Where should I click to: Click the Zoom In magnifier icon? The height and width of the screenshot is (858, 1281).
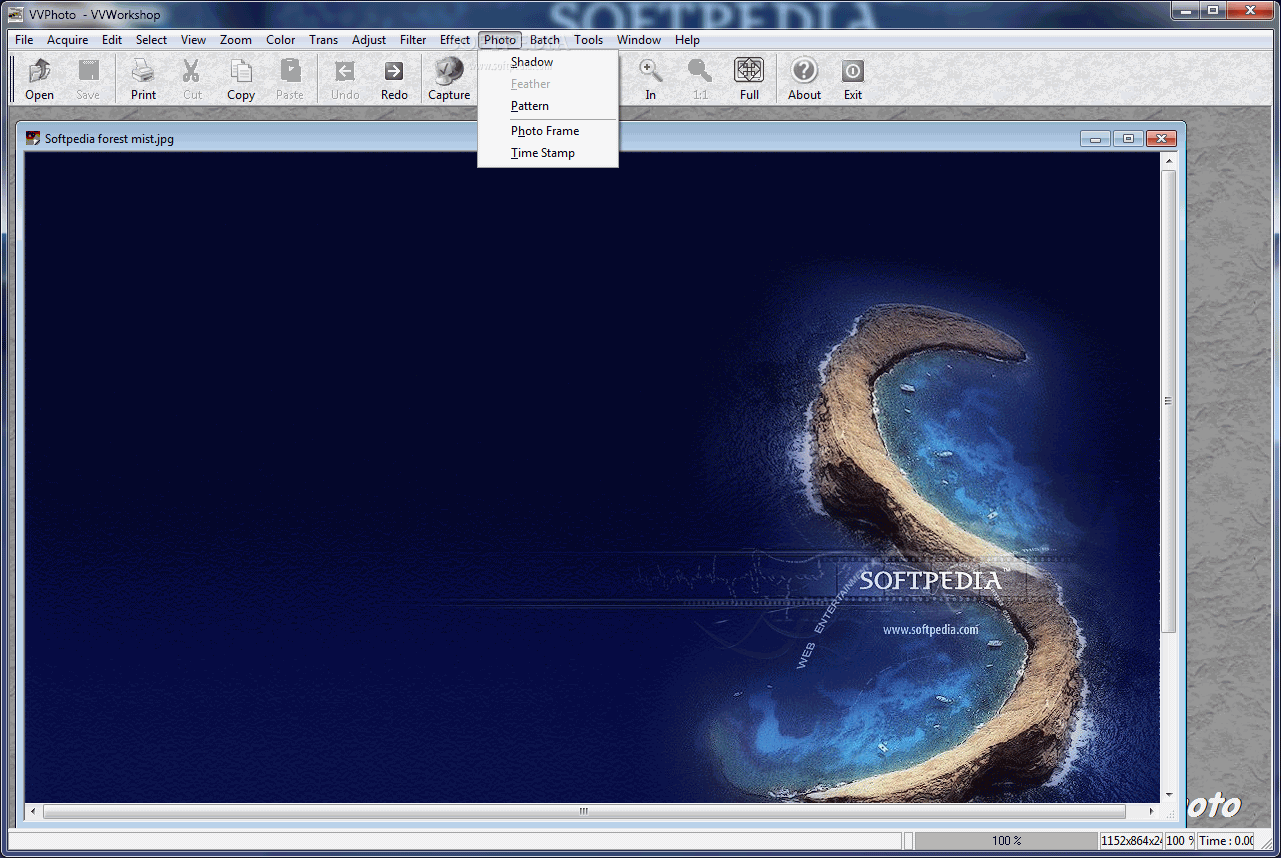point(651,71)
